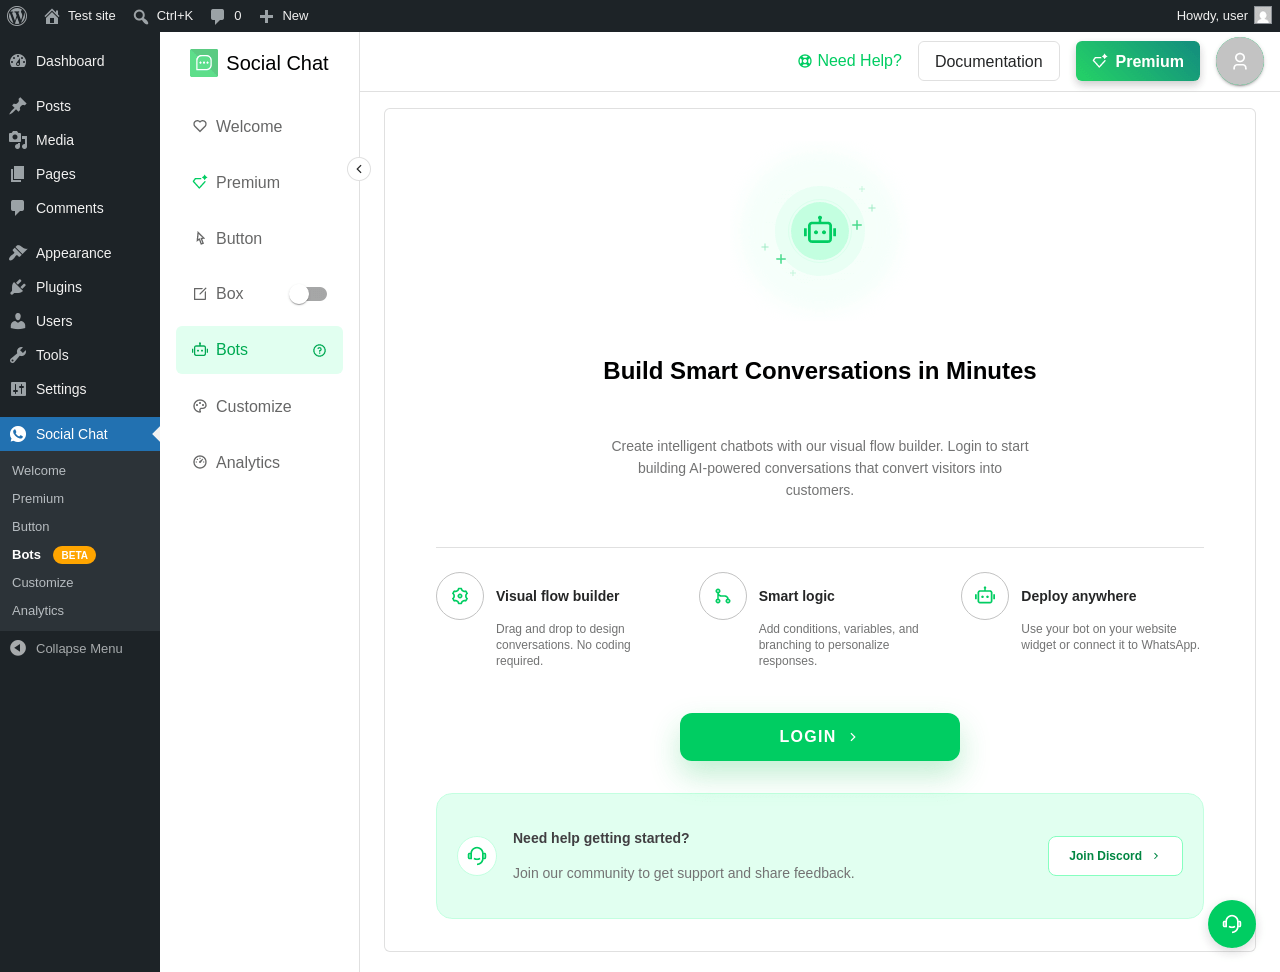Open the search icon beside Ctrl+K
Image resolution: width=1280 pixels, height=972 pixels.
click(x=141, y=16)
